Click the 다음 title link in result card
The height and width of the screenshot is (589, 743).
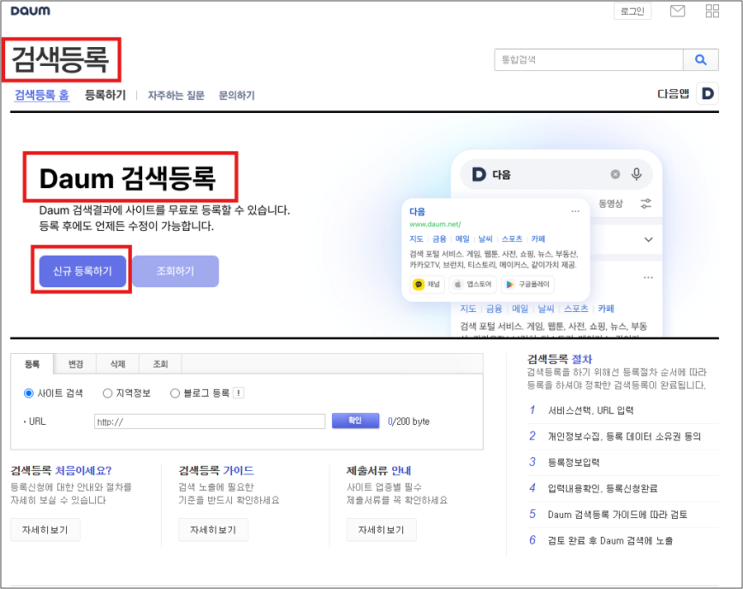417,211
